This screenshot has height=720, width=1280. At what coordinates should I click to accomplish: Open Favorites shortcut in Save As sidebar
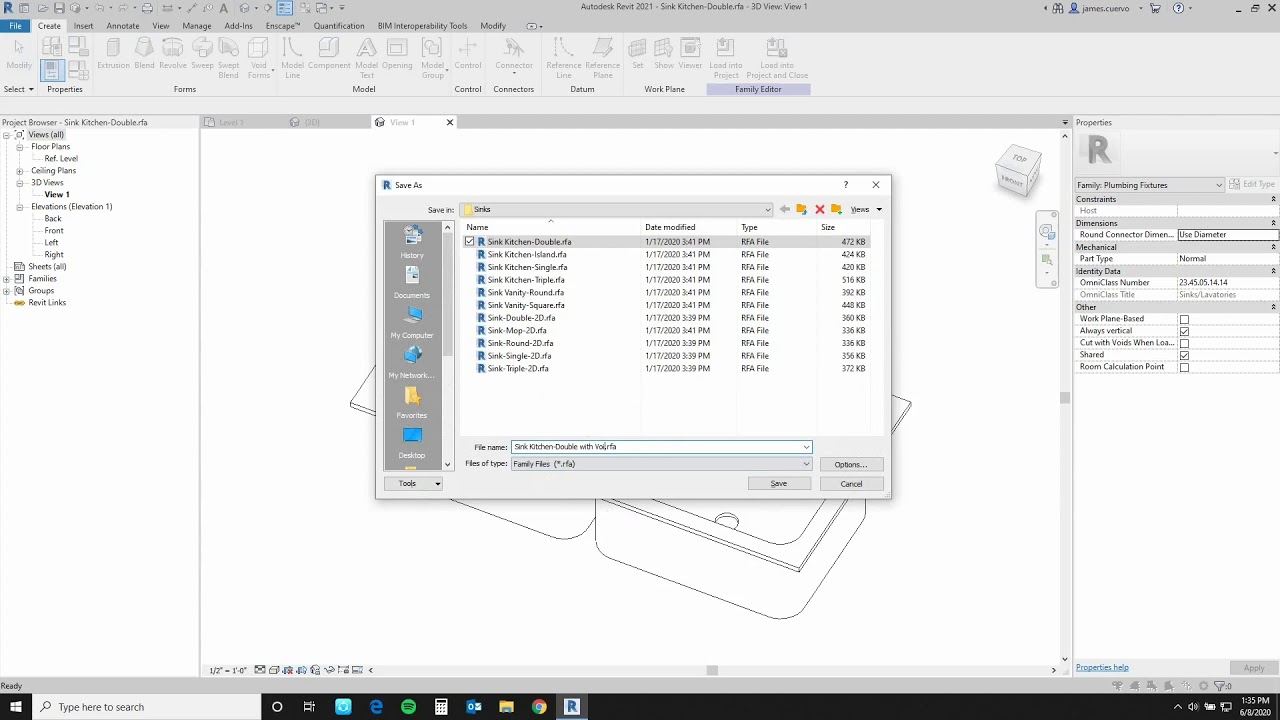pyautogui.click(x=412, y=402)
